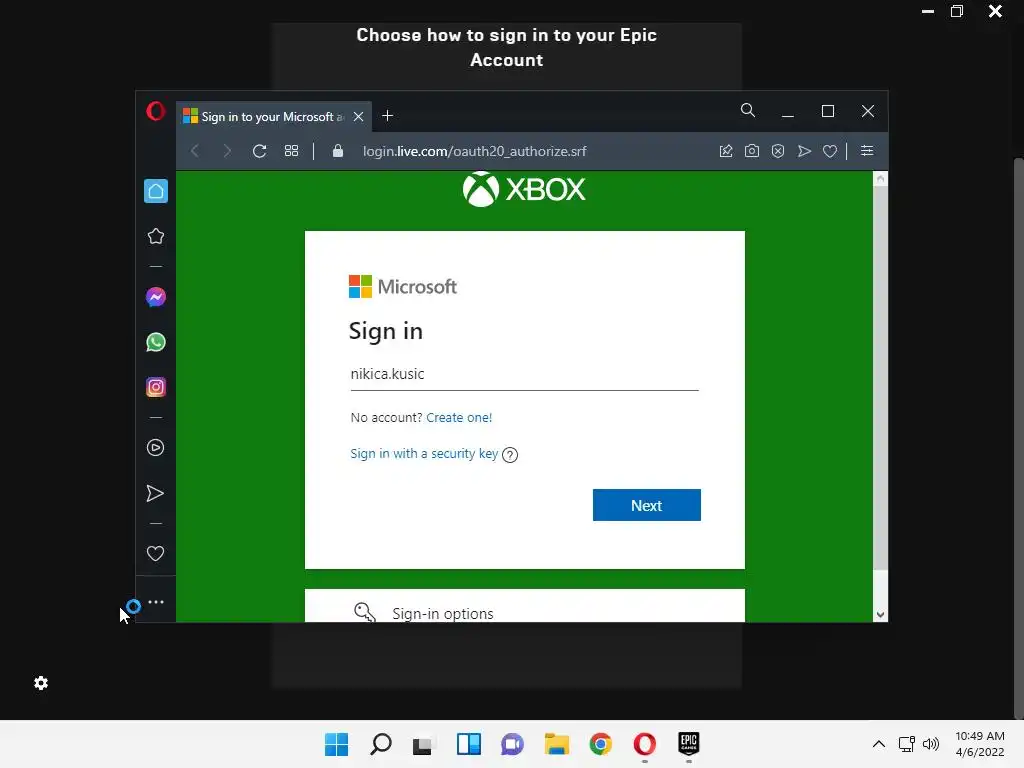Viewport: 1024px width, 768px height.
Task: Click the browser search tabs magnifier
Action: point(748,110)
